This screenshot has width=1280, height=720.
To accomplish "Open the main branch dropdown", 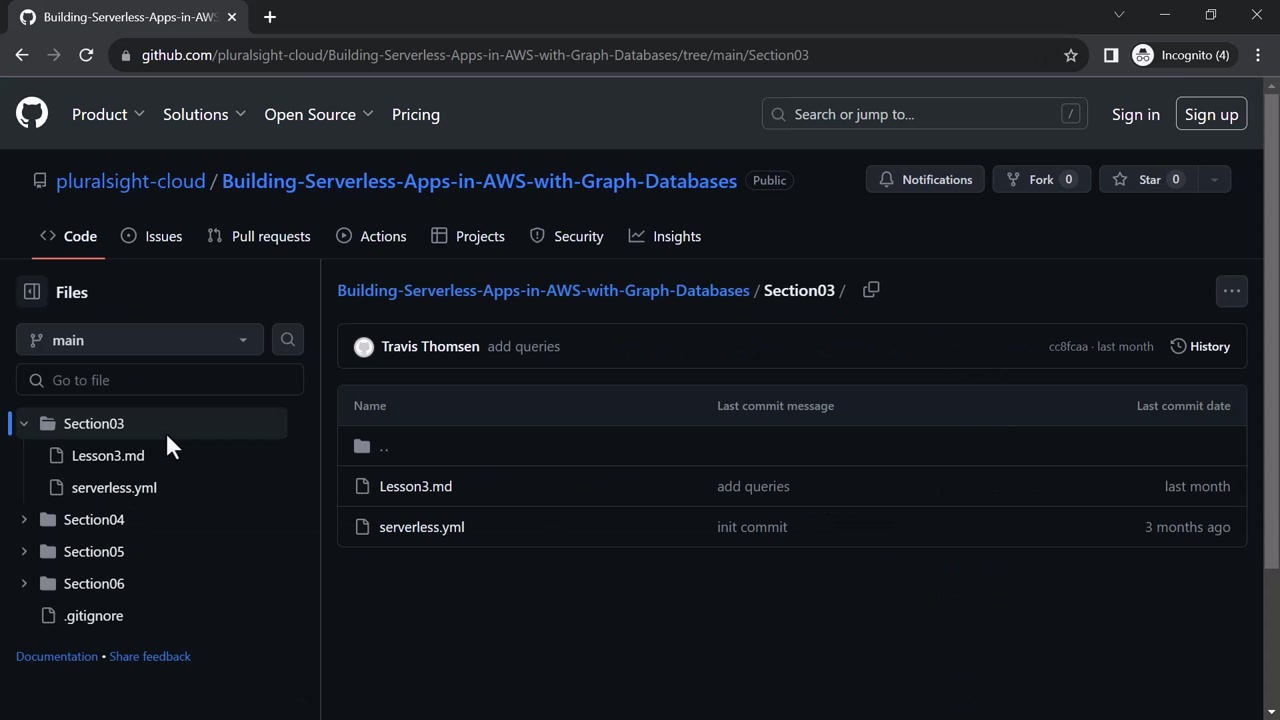I will 139,340.
